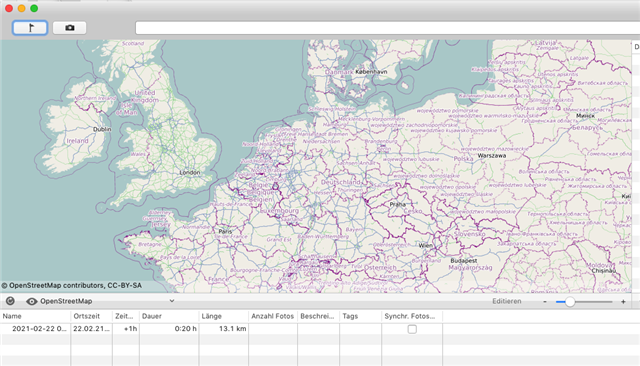Click the Synchr. Fotos... column header
This screenshot has width=640, height=366.
pos(412,316)
